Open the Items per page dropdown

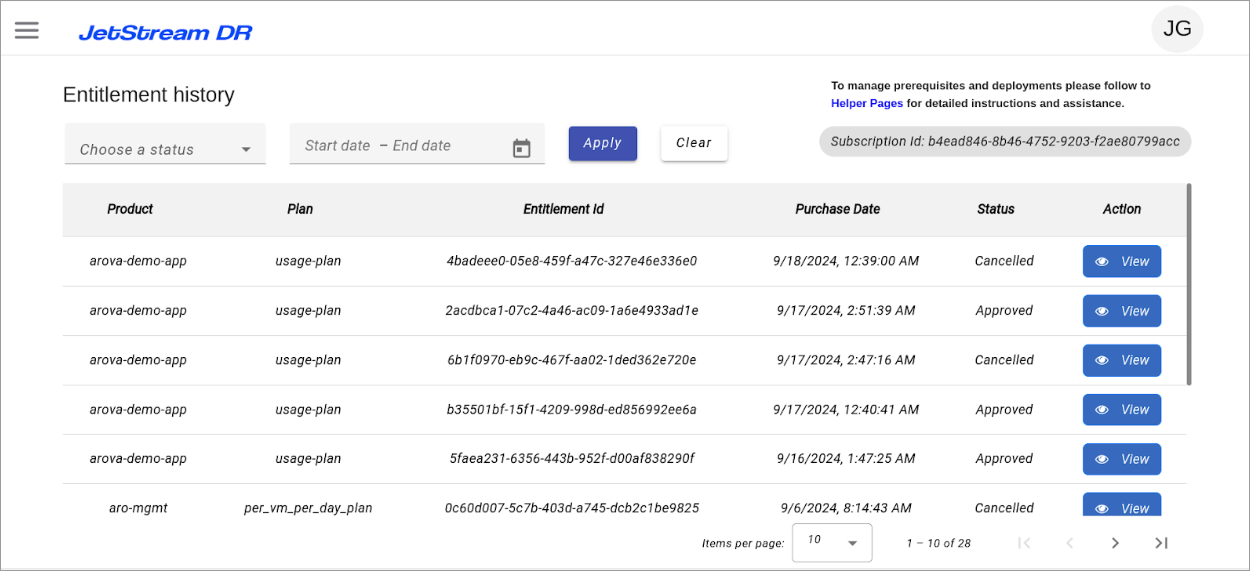coord(832,542)
